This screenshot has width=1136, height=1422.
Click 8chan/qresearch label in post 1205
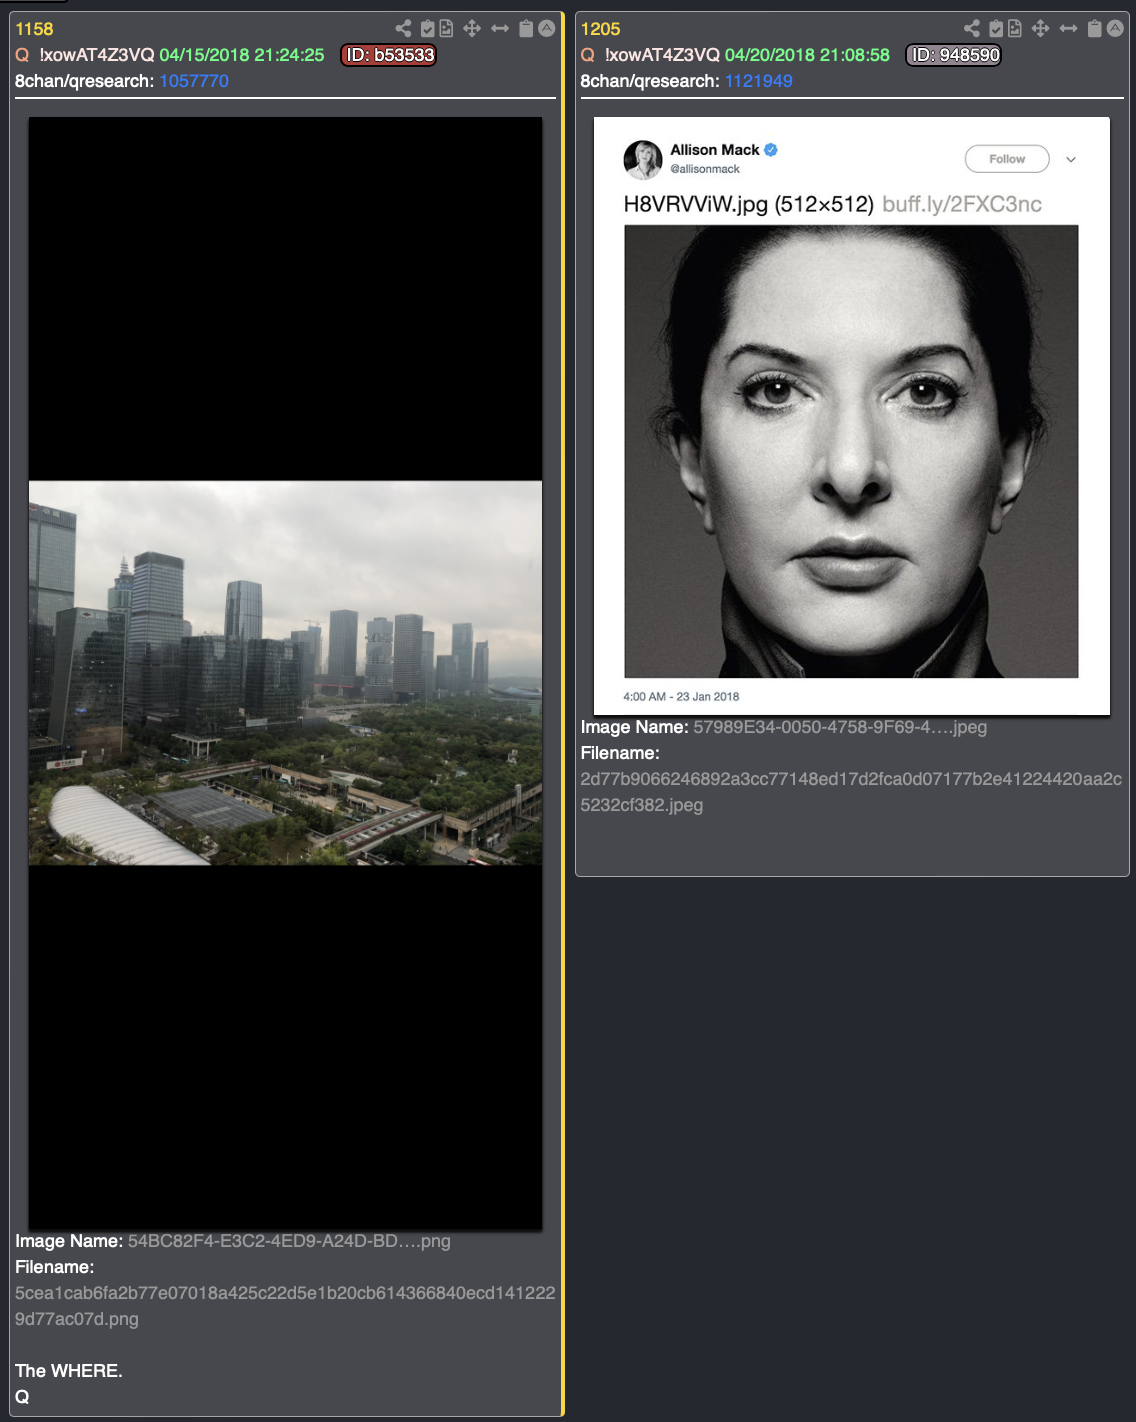point(650,81)
